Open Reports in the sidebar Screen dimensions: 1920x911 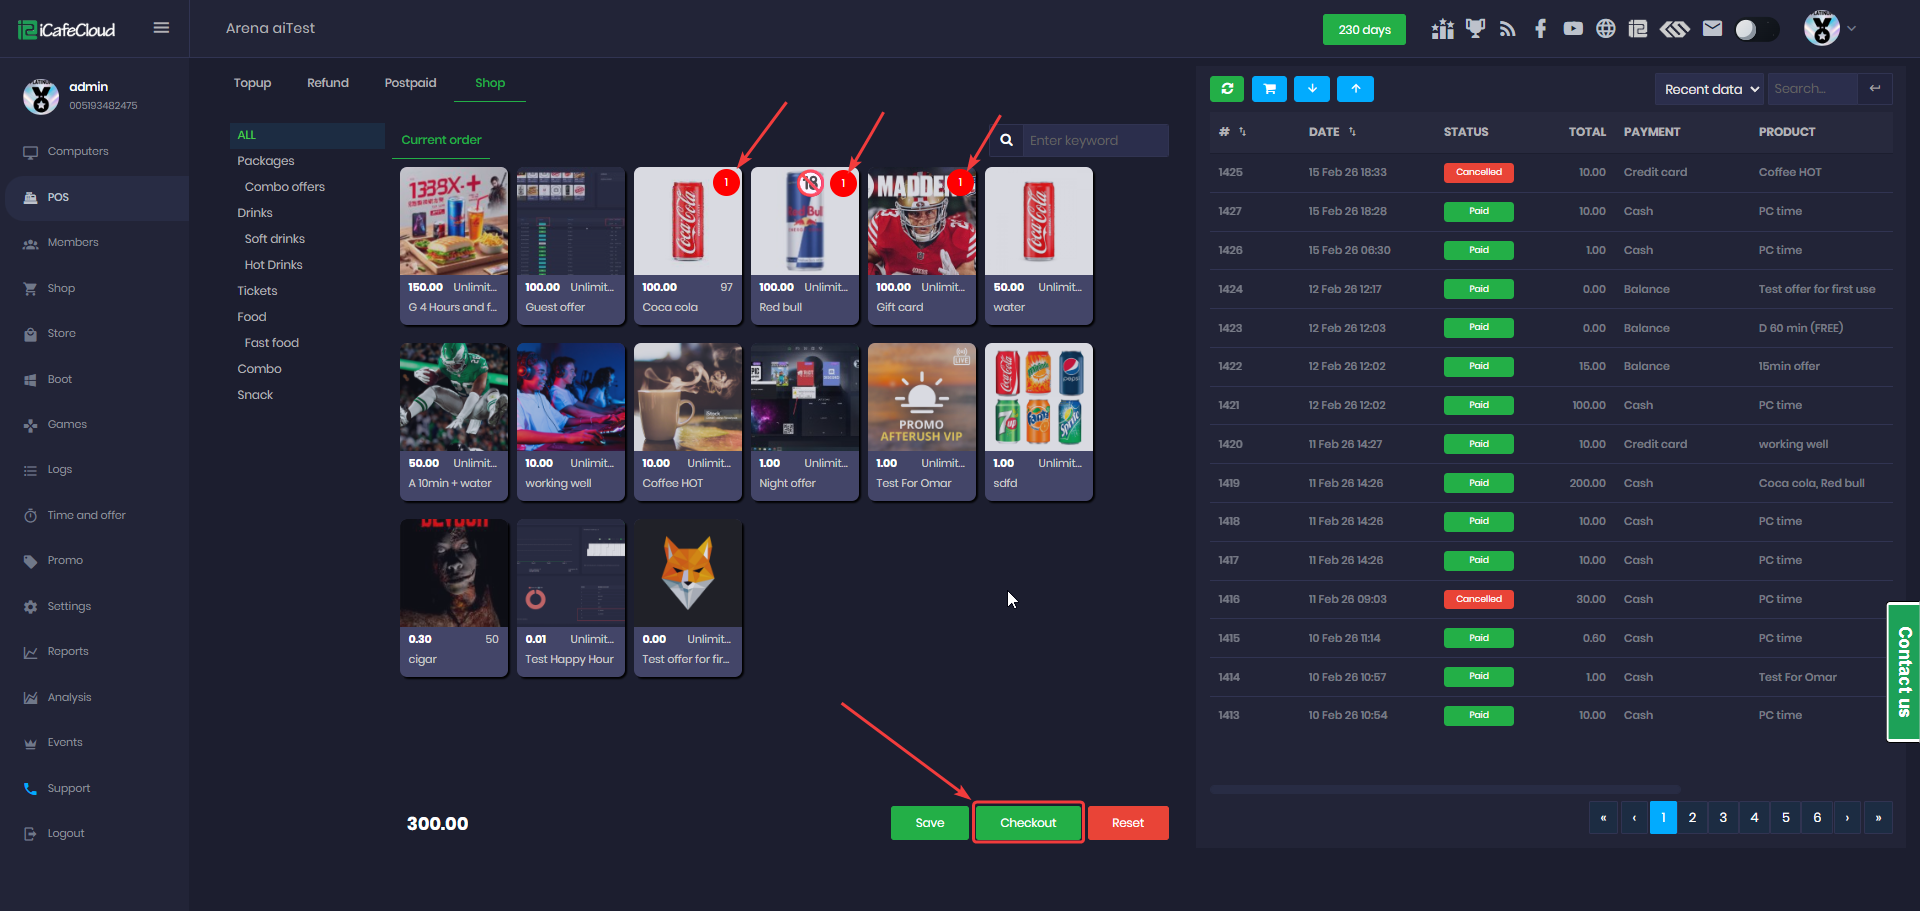(68, 652)
